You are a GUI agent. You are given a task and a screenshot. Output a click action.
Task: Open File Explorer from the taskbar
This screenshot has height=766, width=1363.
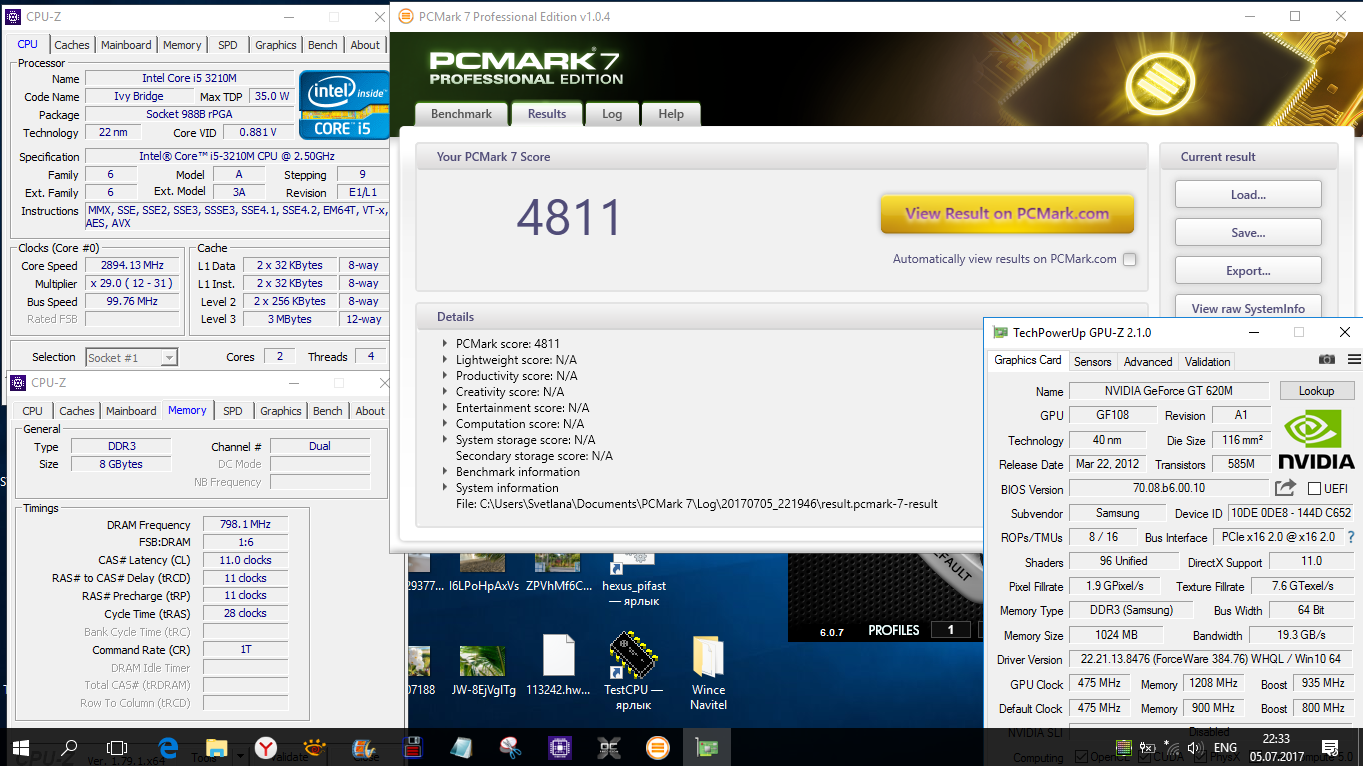coord(216,747)
